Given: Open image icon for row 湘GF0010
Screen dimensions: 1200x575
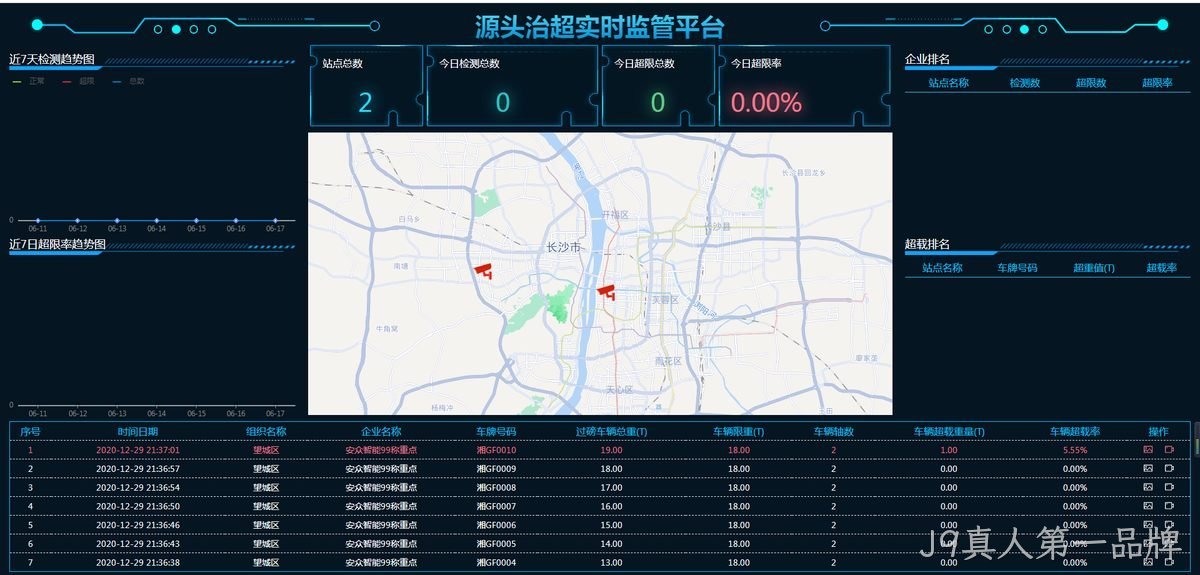Looking at the screenshot, I should [x=1148, y=450].
